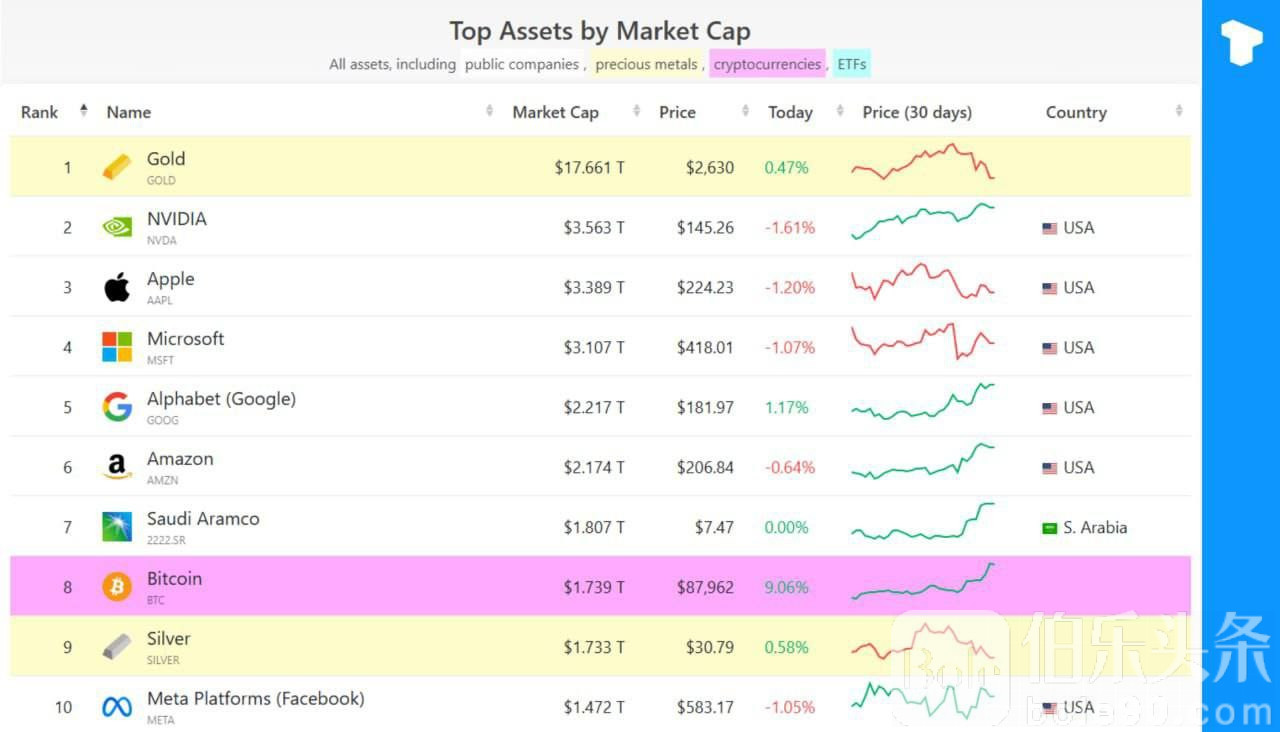
Task: Click the Amazon logo icon
Action: [x=117, y=467]
